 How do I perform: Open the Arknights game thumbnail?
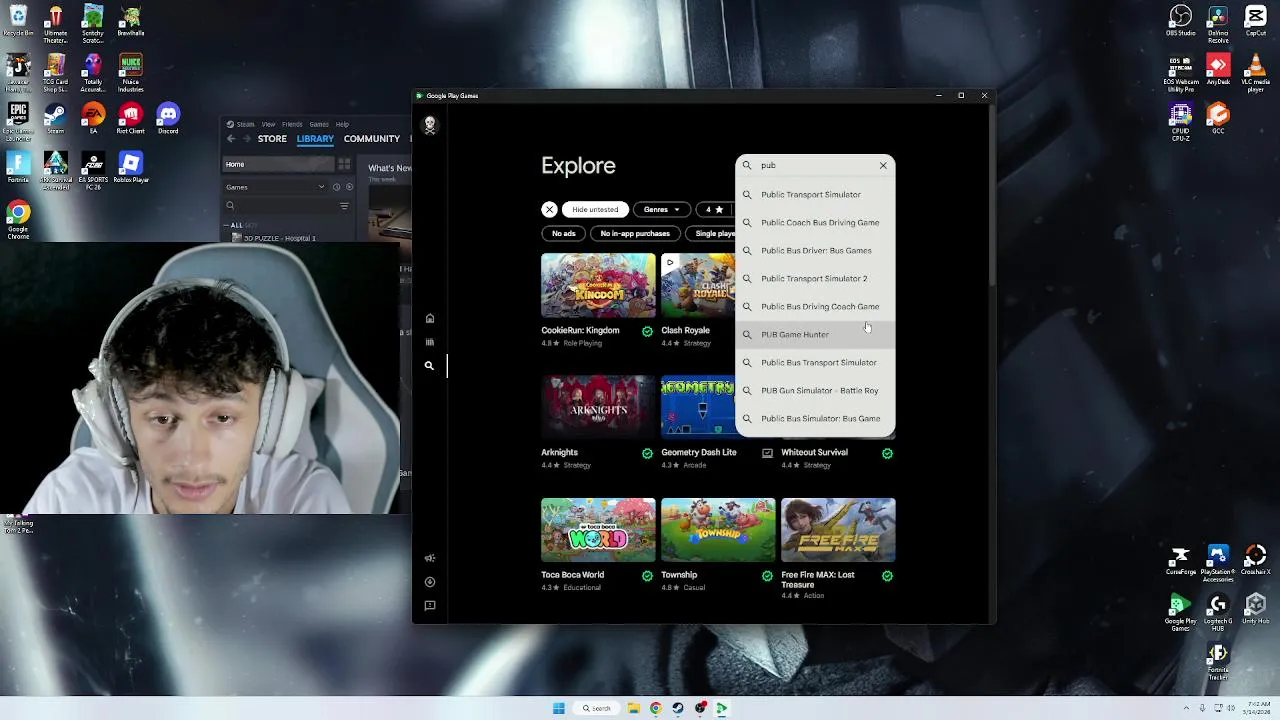click(598, 408)
